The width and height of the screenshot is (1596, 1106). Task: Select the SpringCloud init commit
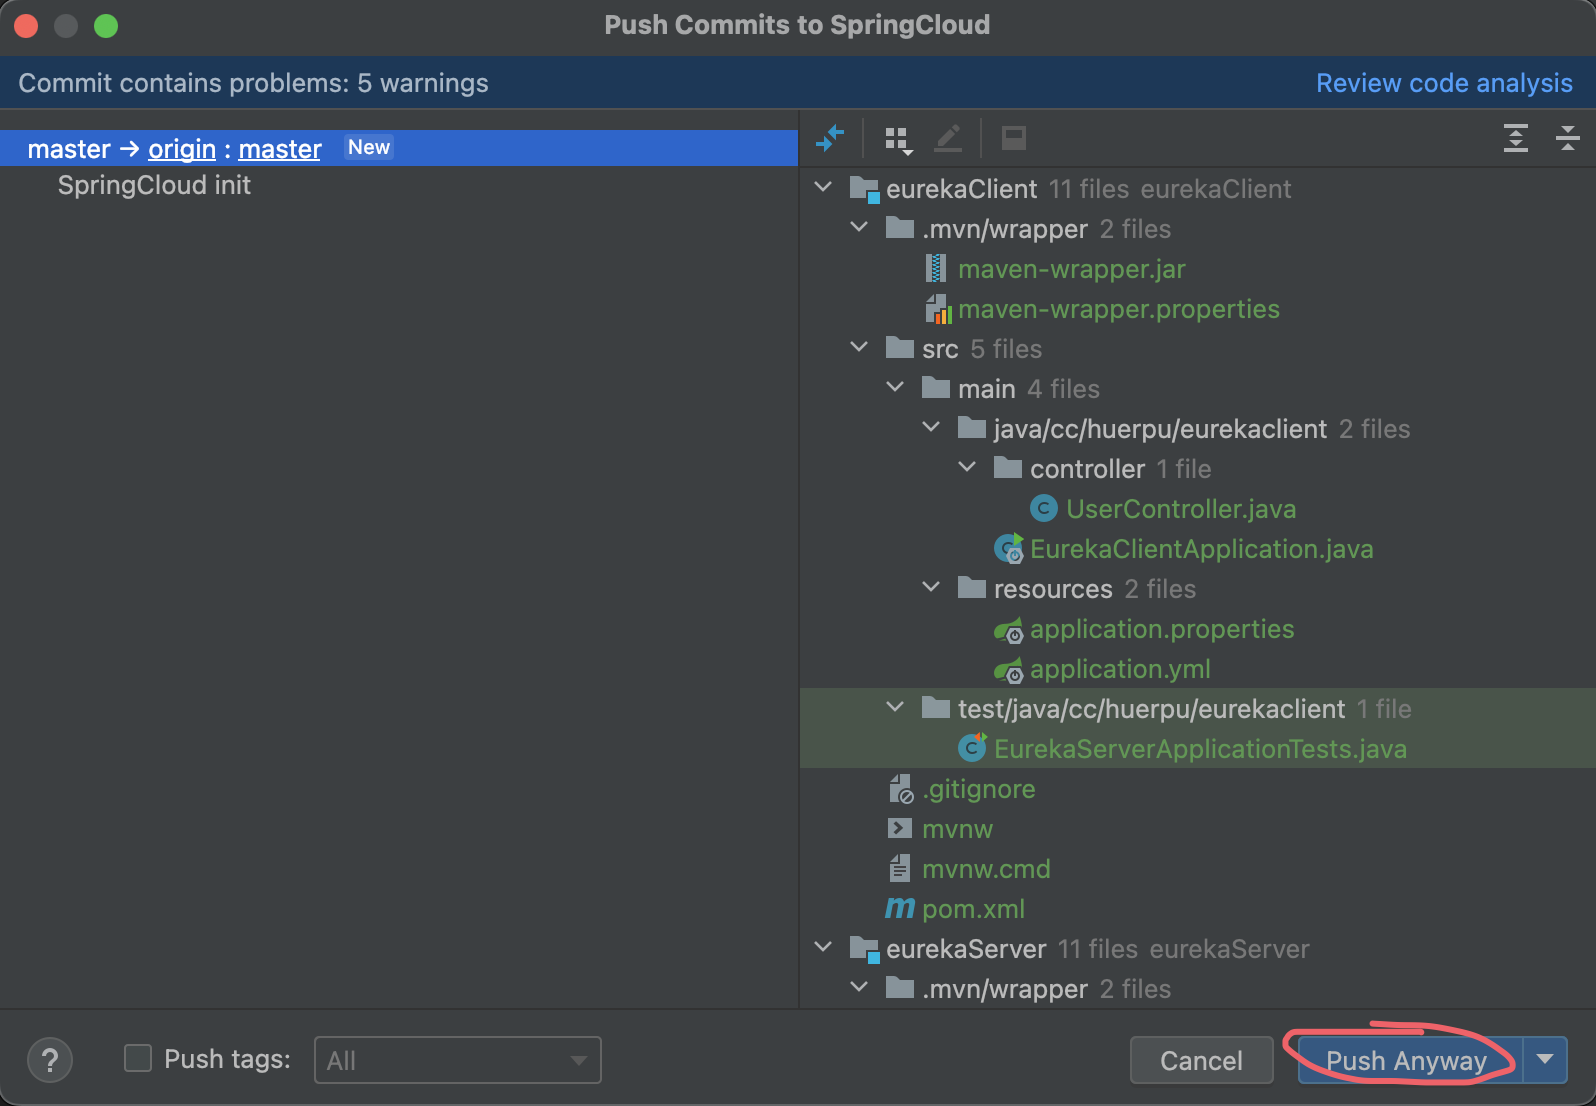[x=154, y=186]
